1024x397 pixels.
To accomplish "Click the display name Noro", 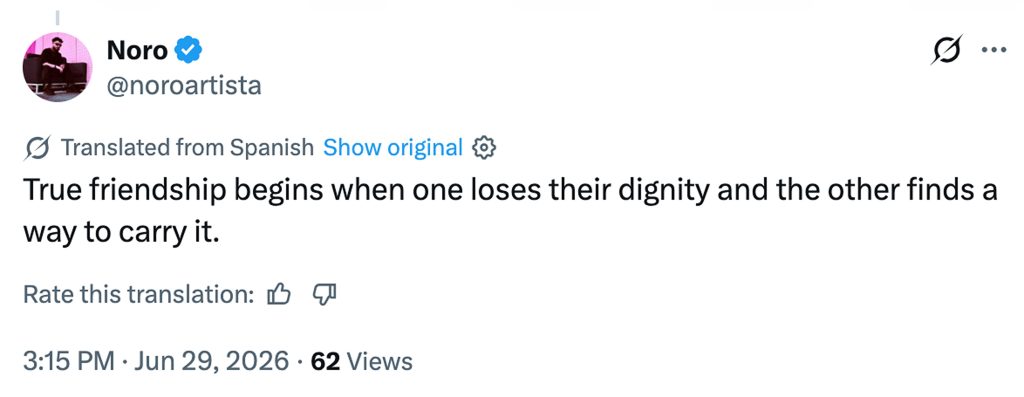I will coord(137,50).
